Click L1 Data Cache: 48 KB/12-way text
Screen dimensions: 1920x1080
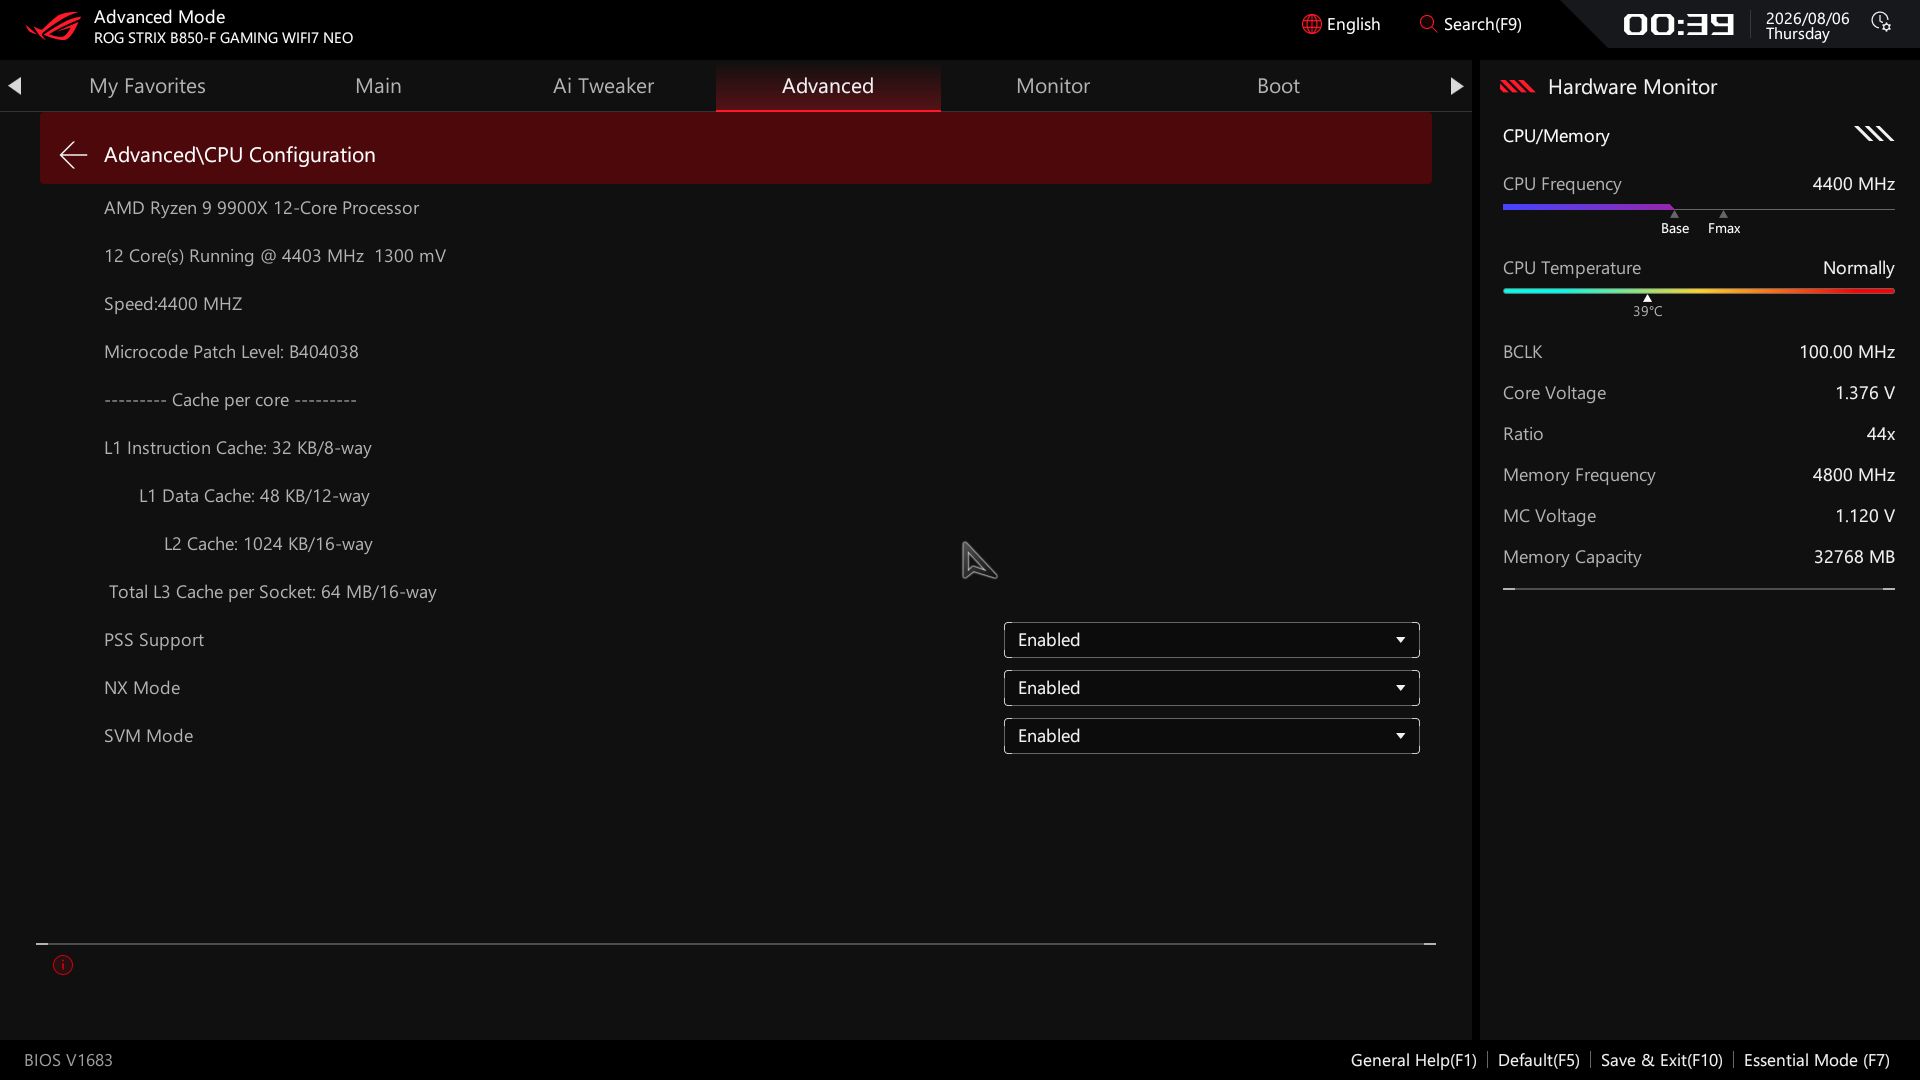point(254,496)
